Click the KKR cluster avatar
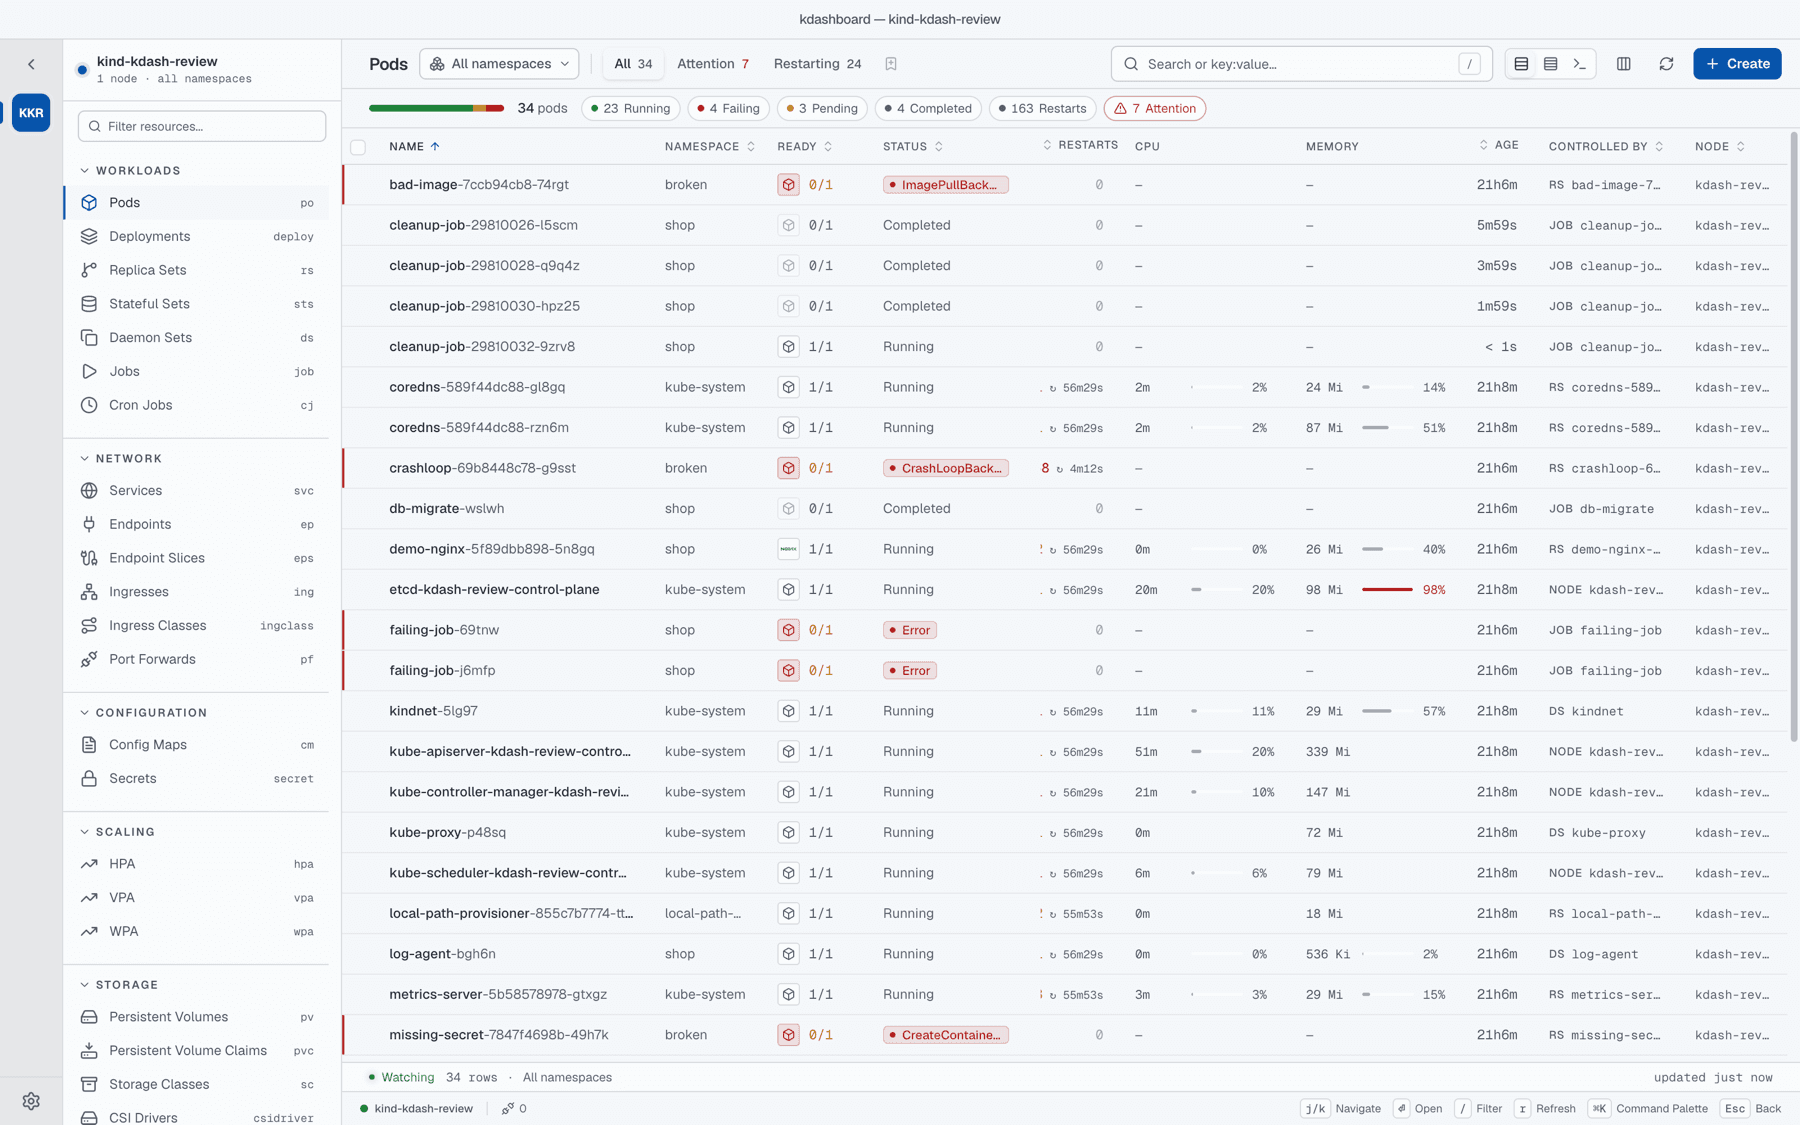Viewport: 1800px width, 1125px height. [31, 113]
